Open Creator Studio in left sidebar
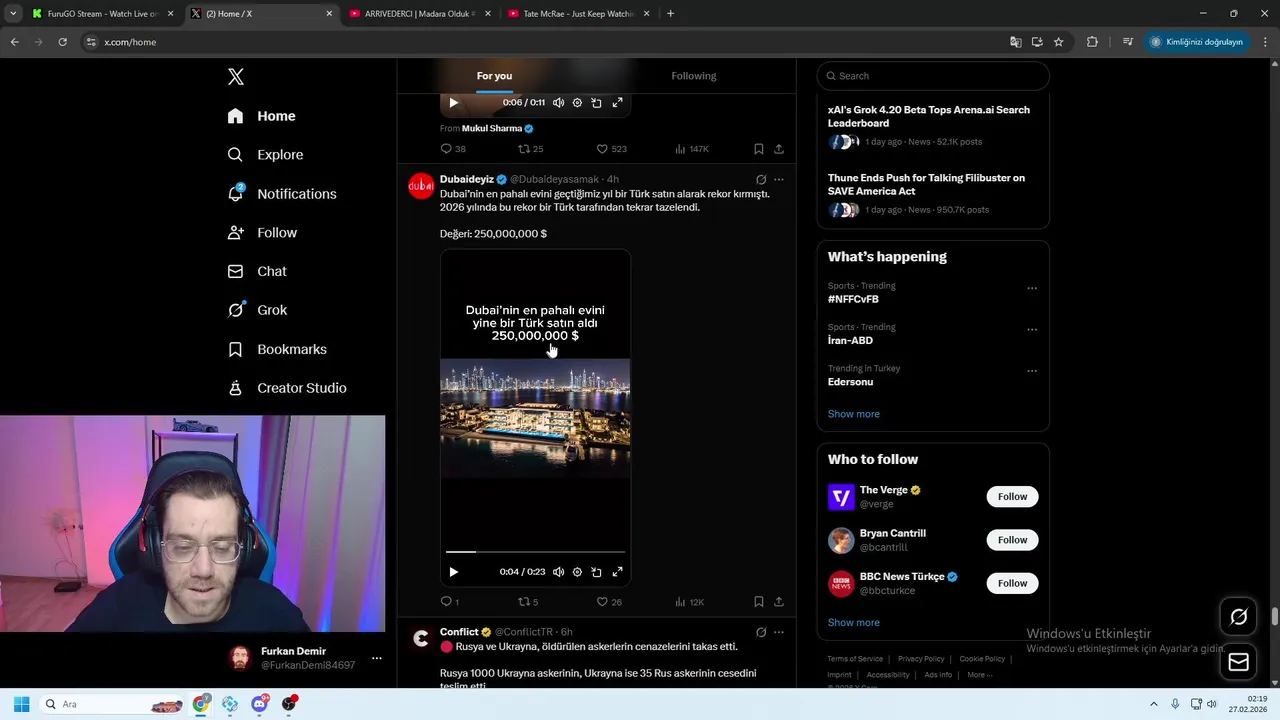Viewport: 1280px width, 720px height. [x=287, y=388]
